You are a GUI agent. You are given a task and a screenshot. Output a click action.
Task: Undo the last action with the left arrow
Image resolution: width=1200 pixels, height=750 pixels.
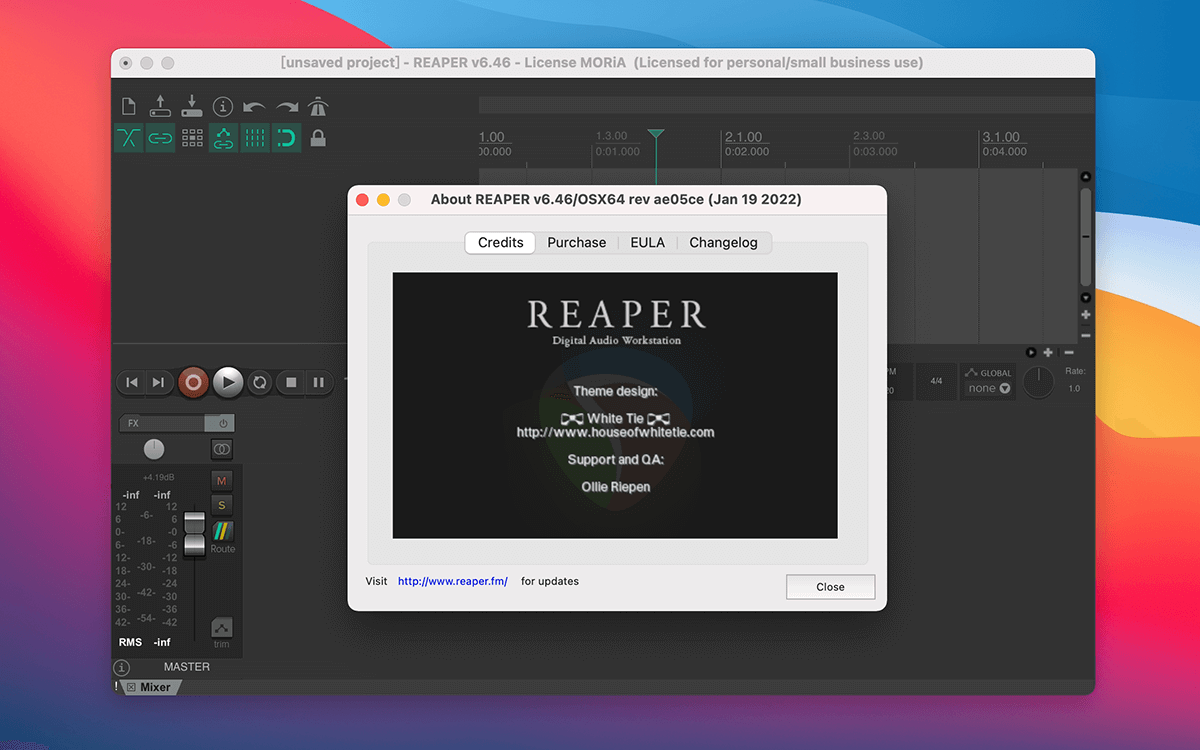254,106
